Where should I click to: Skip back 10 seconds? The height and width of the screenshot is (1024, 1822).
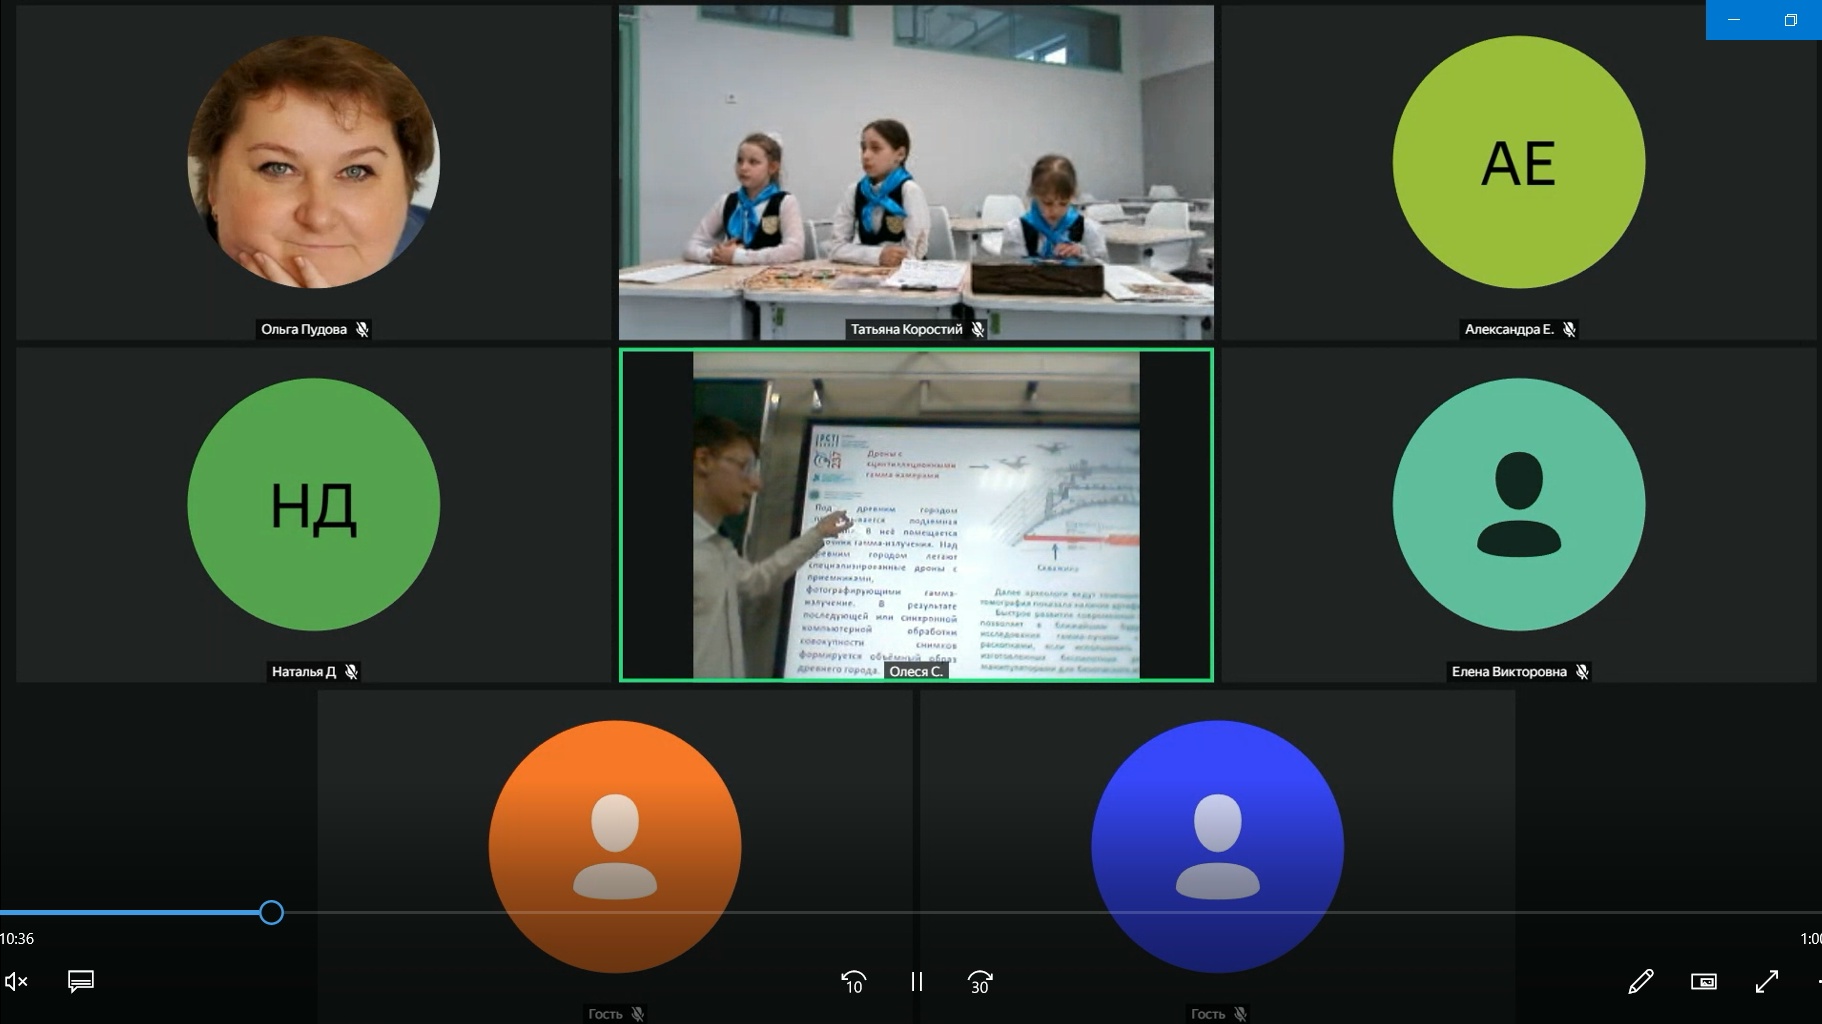853,982
